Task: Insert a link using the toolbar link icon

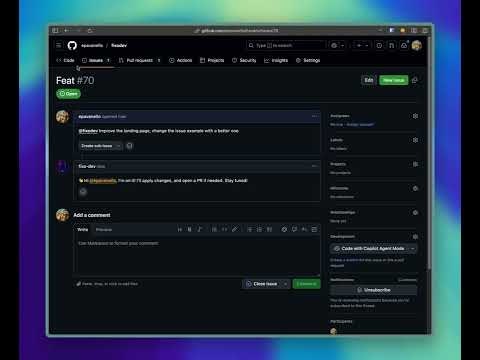Action: coord(235,229)
